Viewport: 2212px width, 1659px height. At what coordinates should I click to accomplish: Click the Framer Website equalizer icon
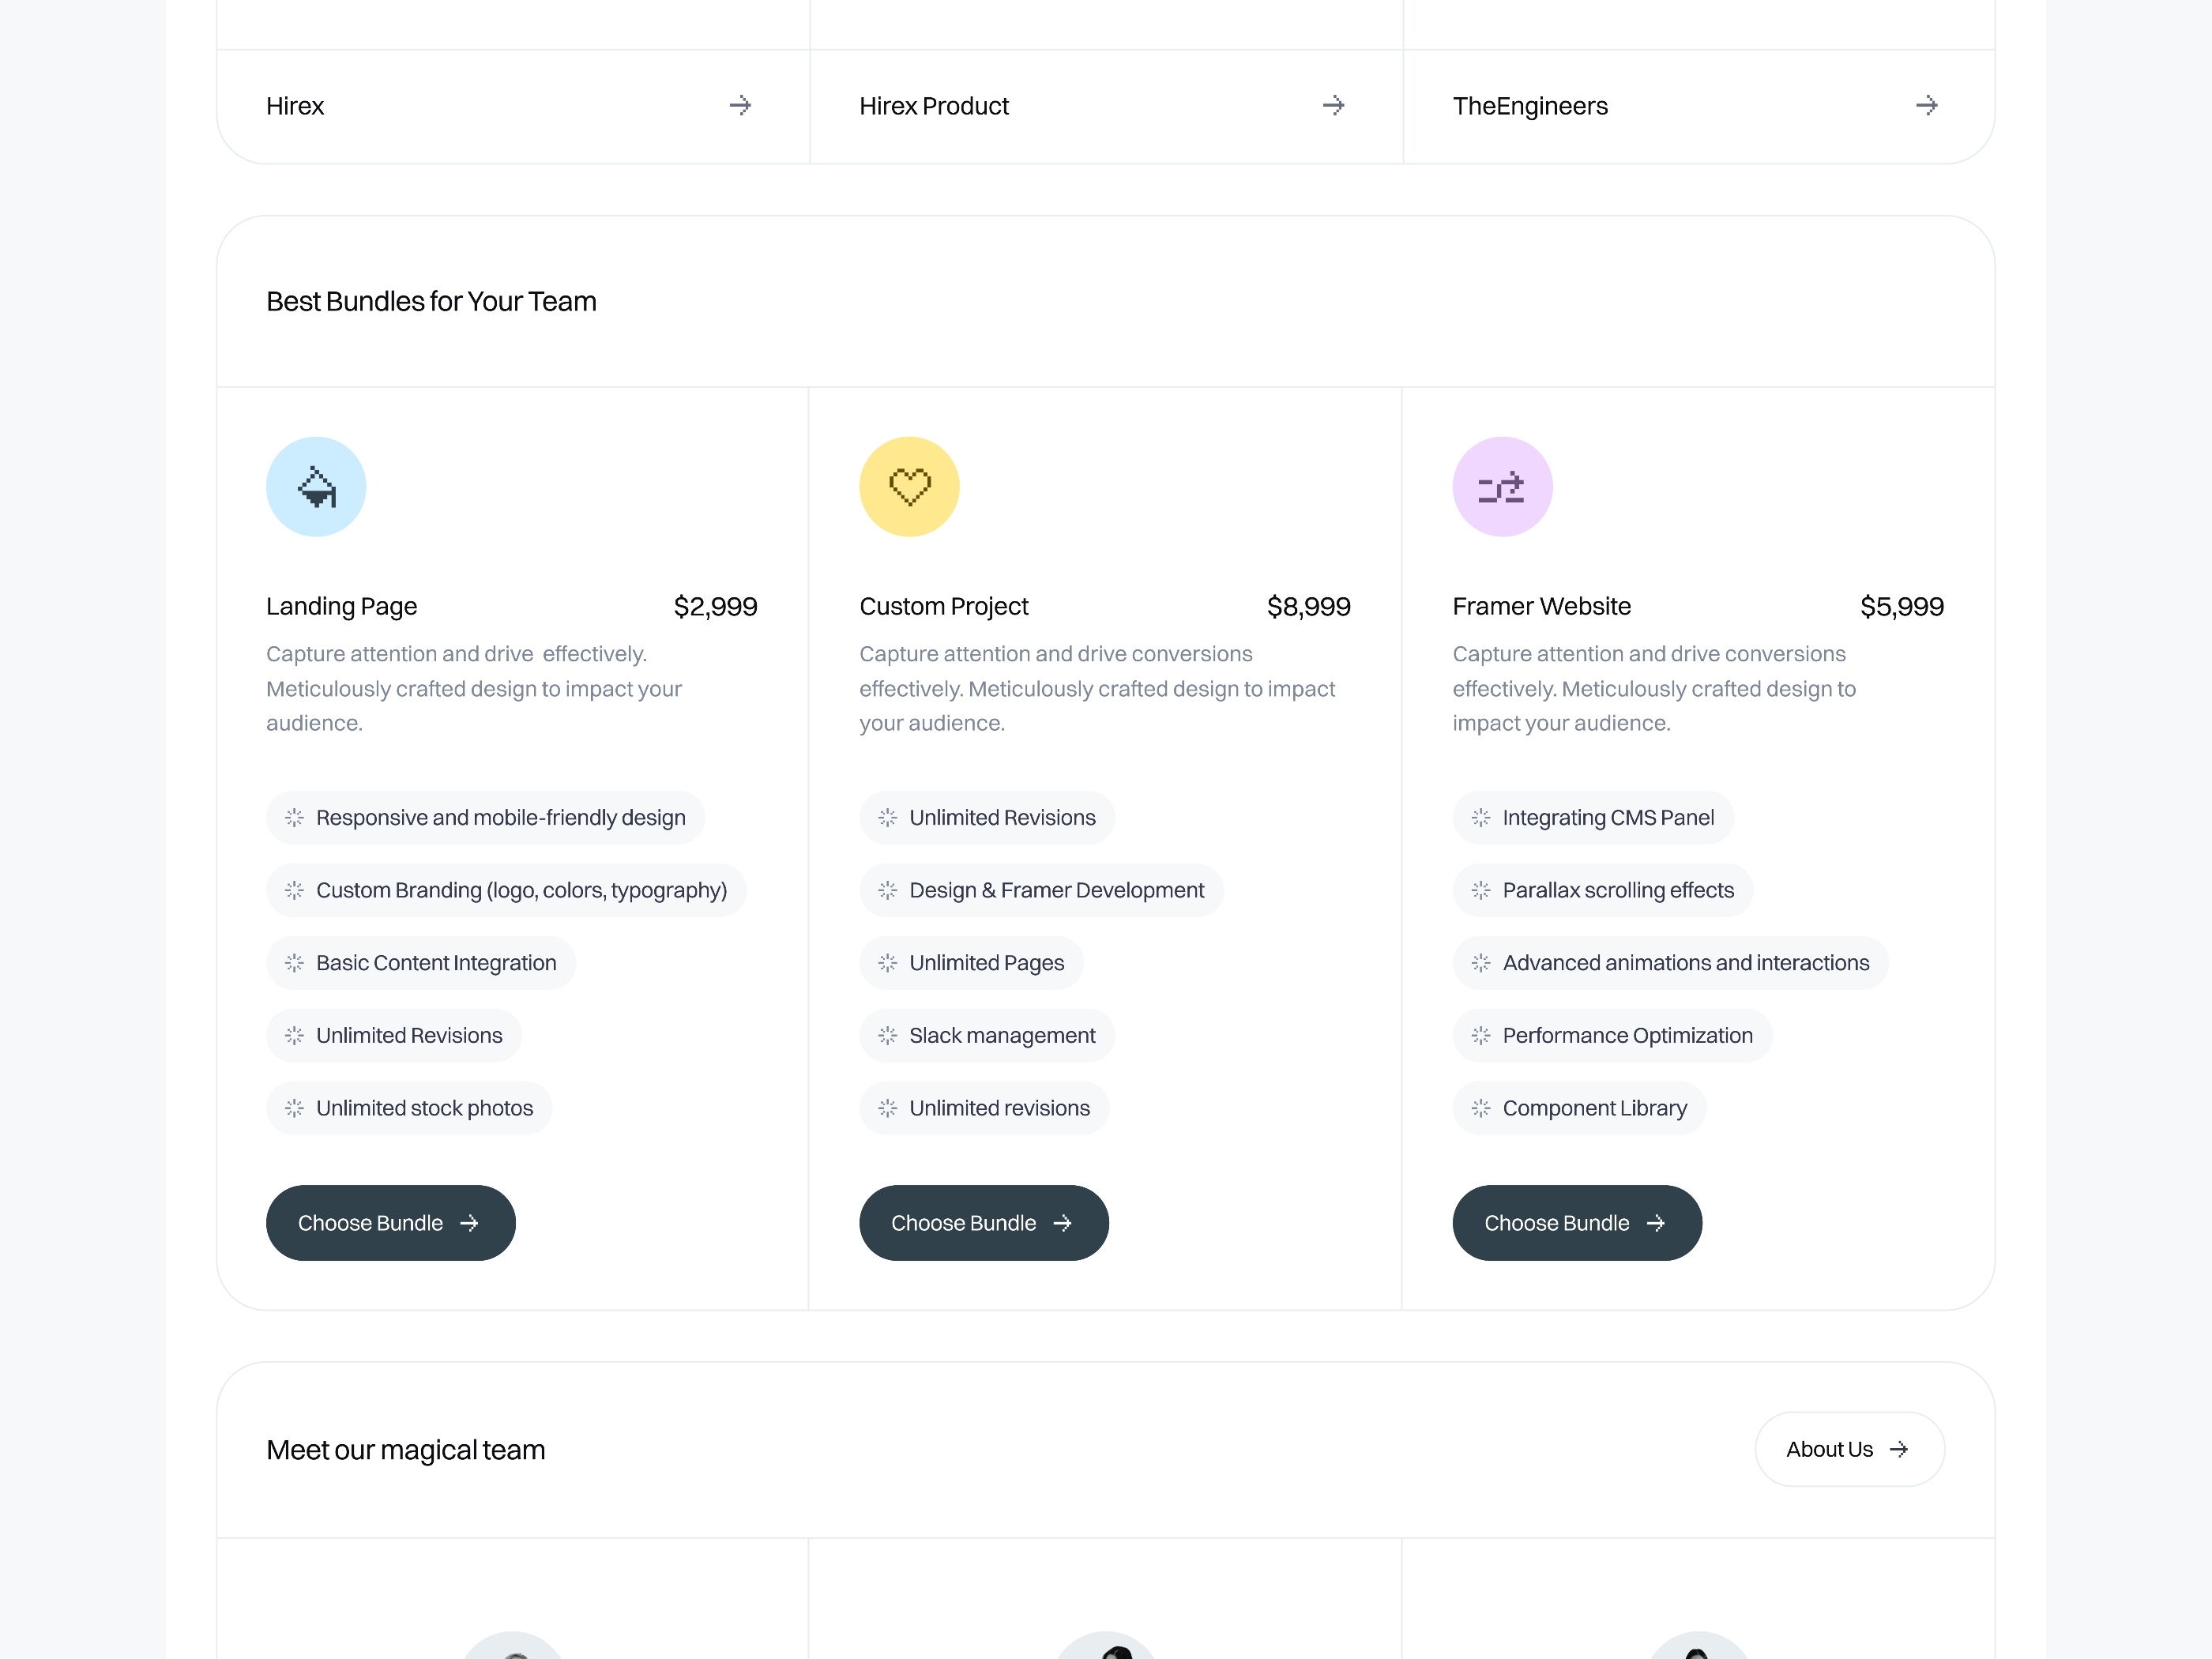[x=1501, y=486]
